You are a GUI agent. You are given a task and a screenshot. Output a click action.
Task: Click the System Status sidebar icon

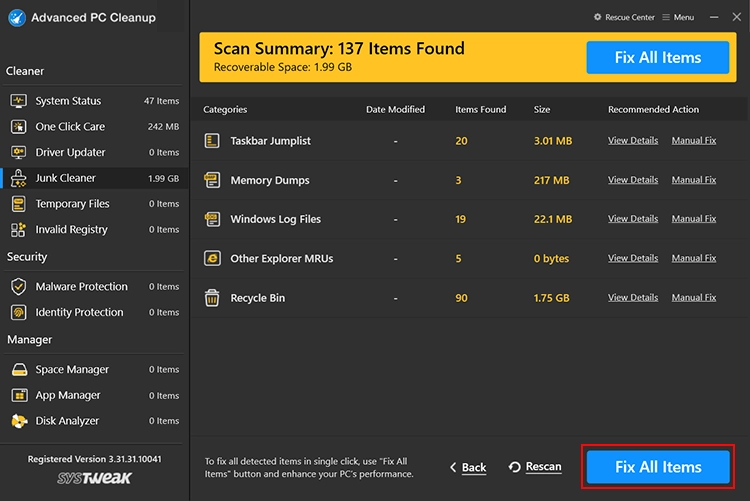[x=18, y=101]
